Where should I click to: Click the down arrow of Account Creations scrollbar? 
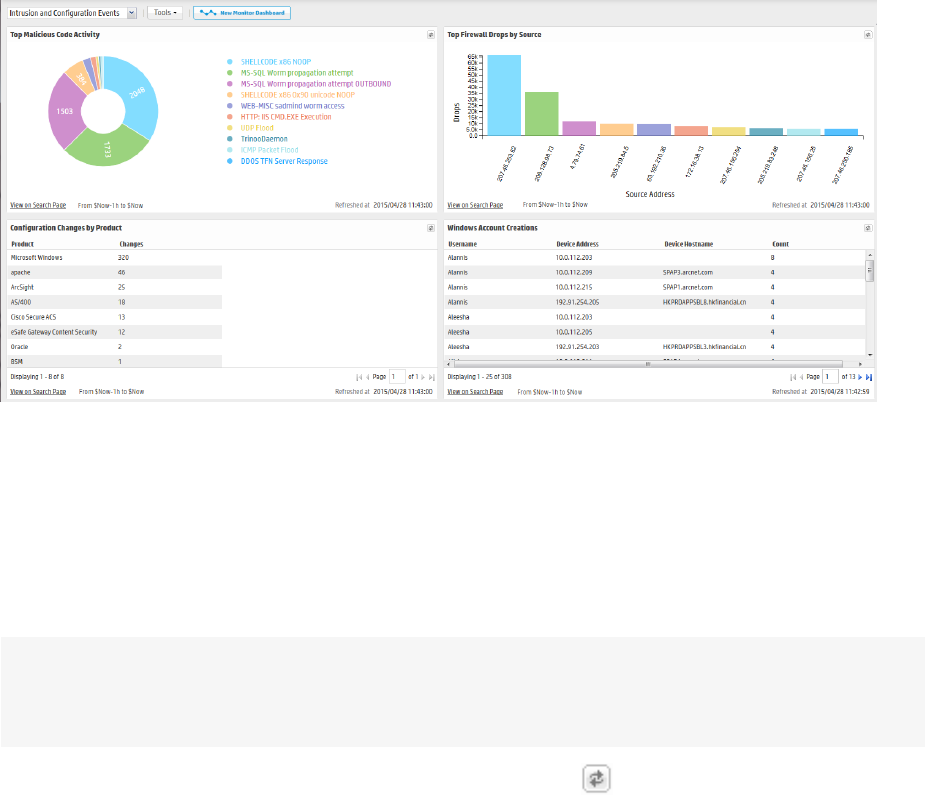870,355
